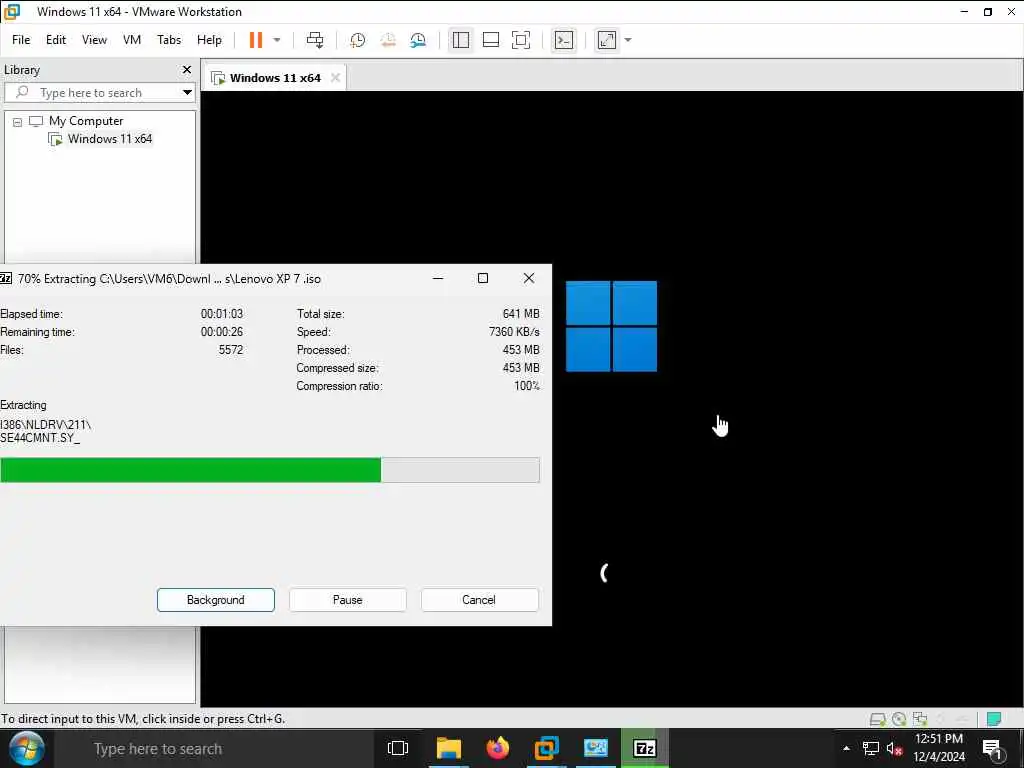Click inside the VM Windows logo screen

[611, 327]
